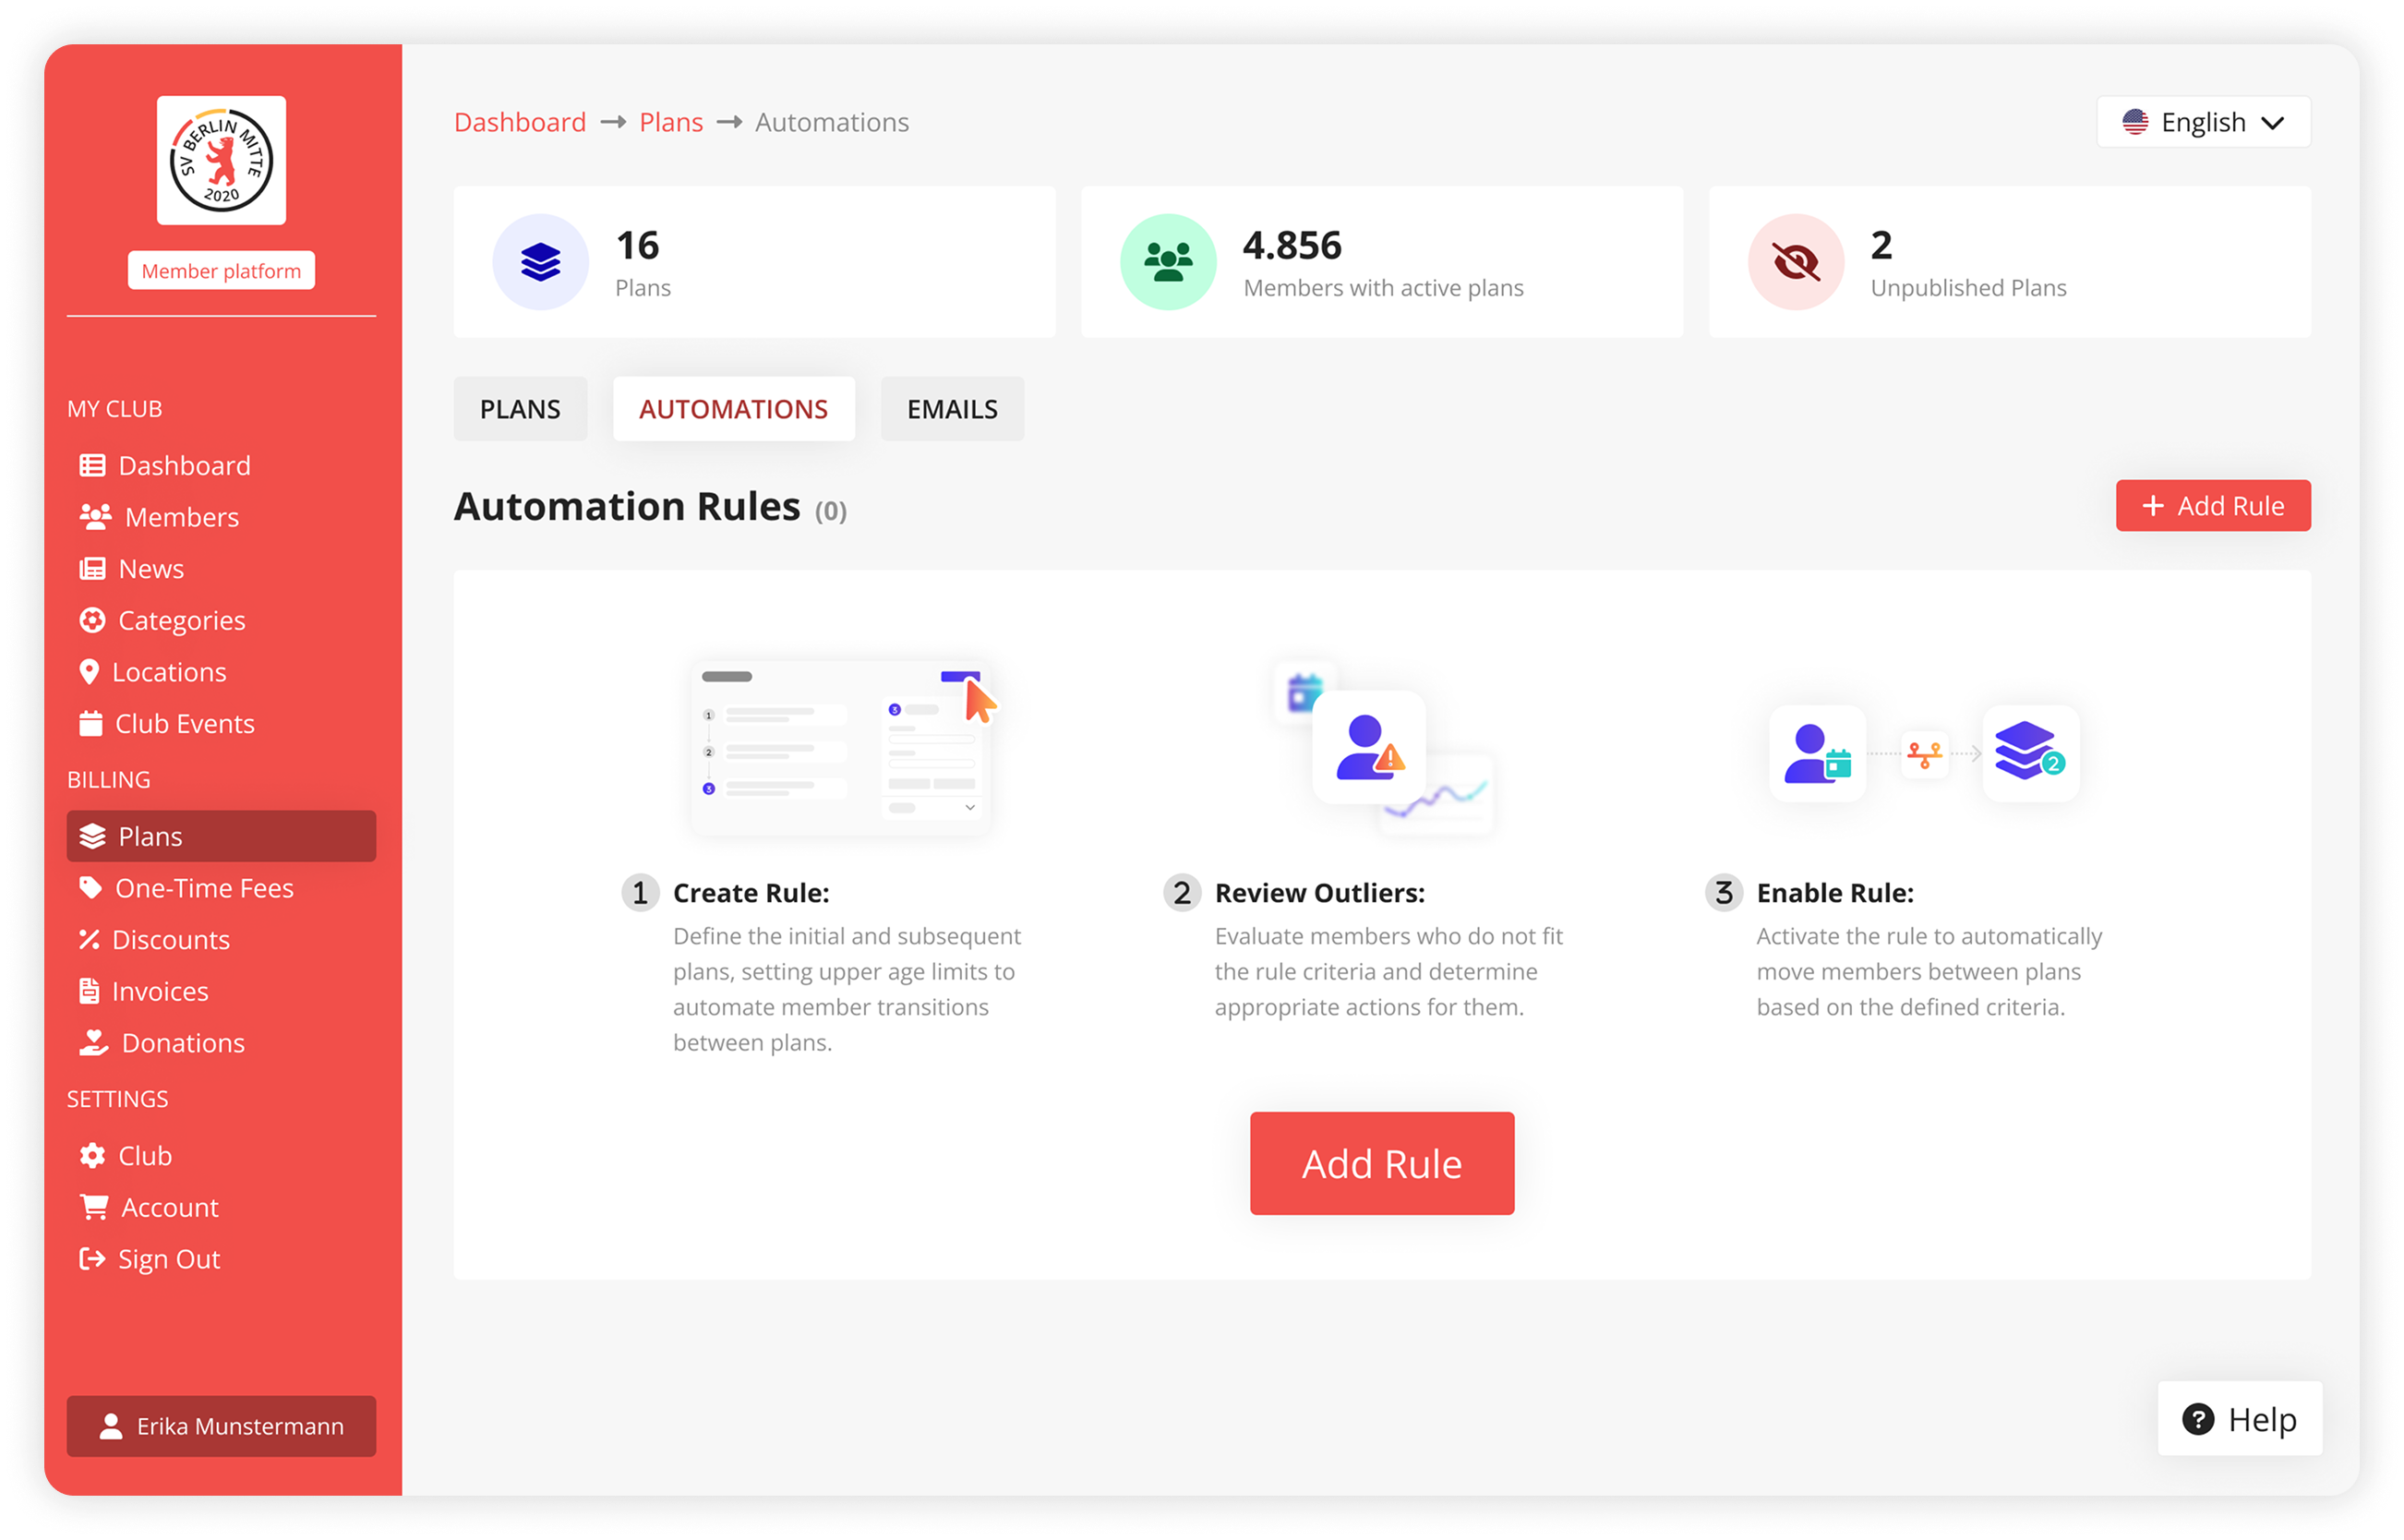2404x1540 pixels.
Task: Open Invoices from the sidebar icon
Action: [x=91, y=991]
